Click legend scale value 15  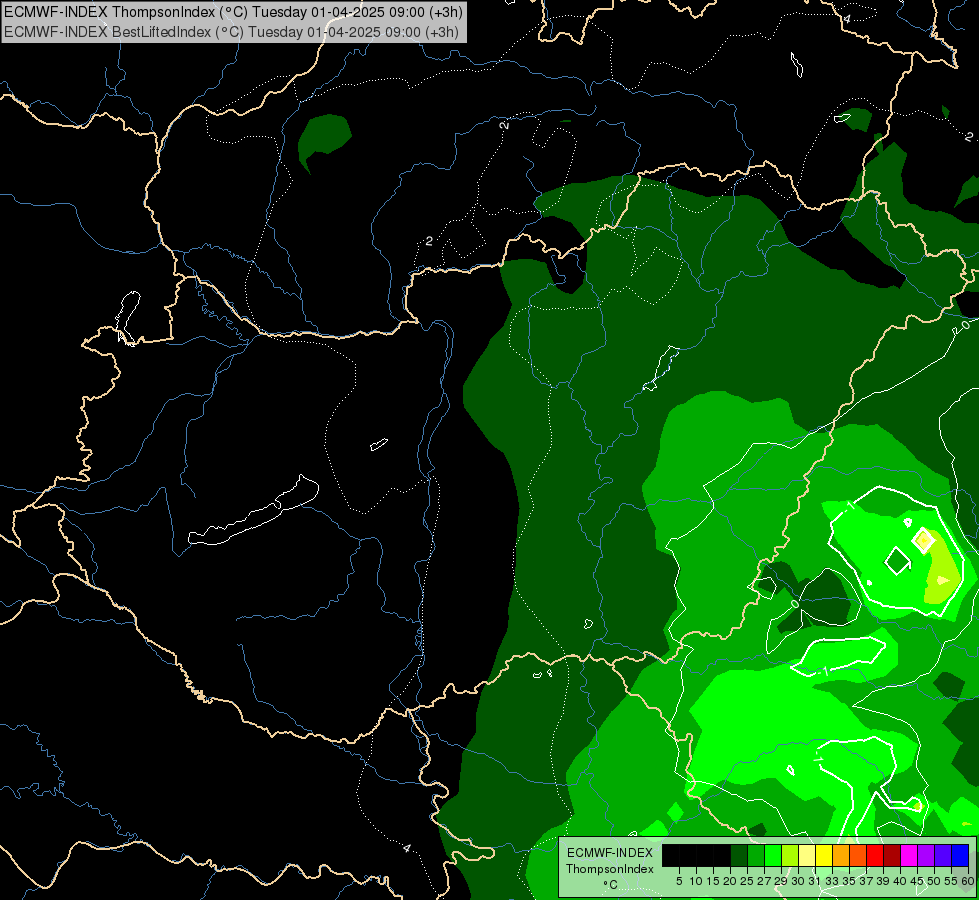tap(713, 881)
